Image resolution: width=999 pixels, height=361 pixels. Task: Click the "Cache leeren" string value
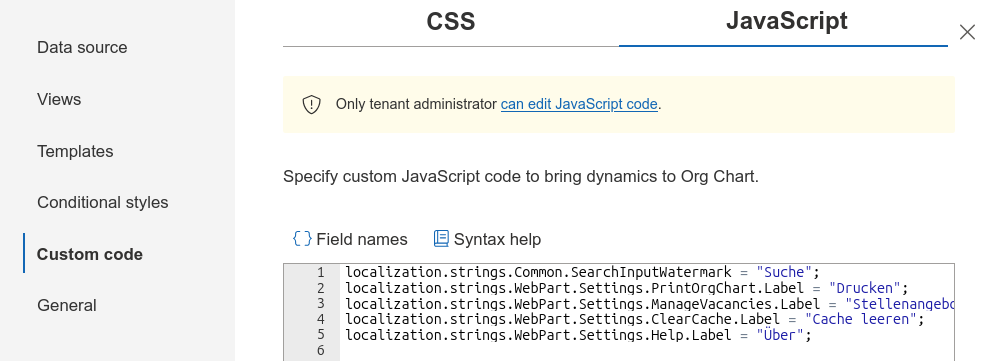[x=861, y=319]
